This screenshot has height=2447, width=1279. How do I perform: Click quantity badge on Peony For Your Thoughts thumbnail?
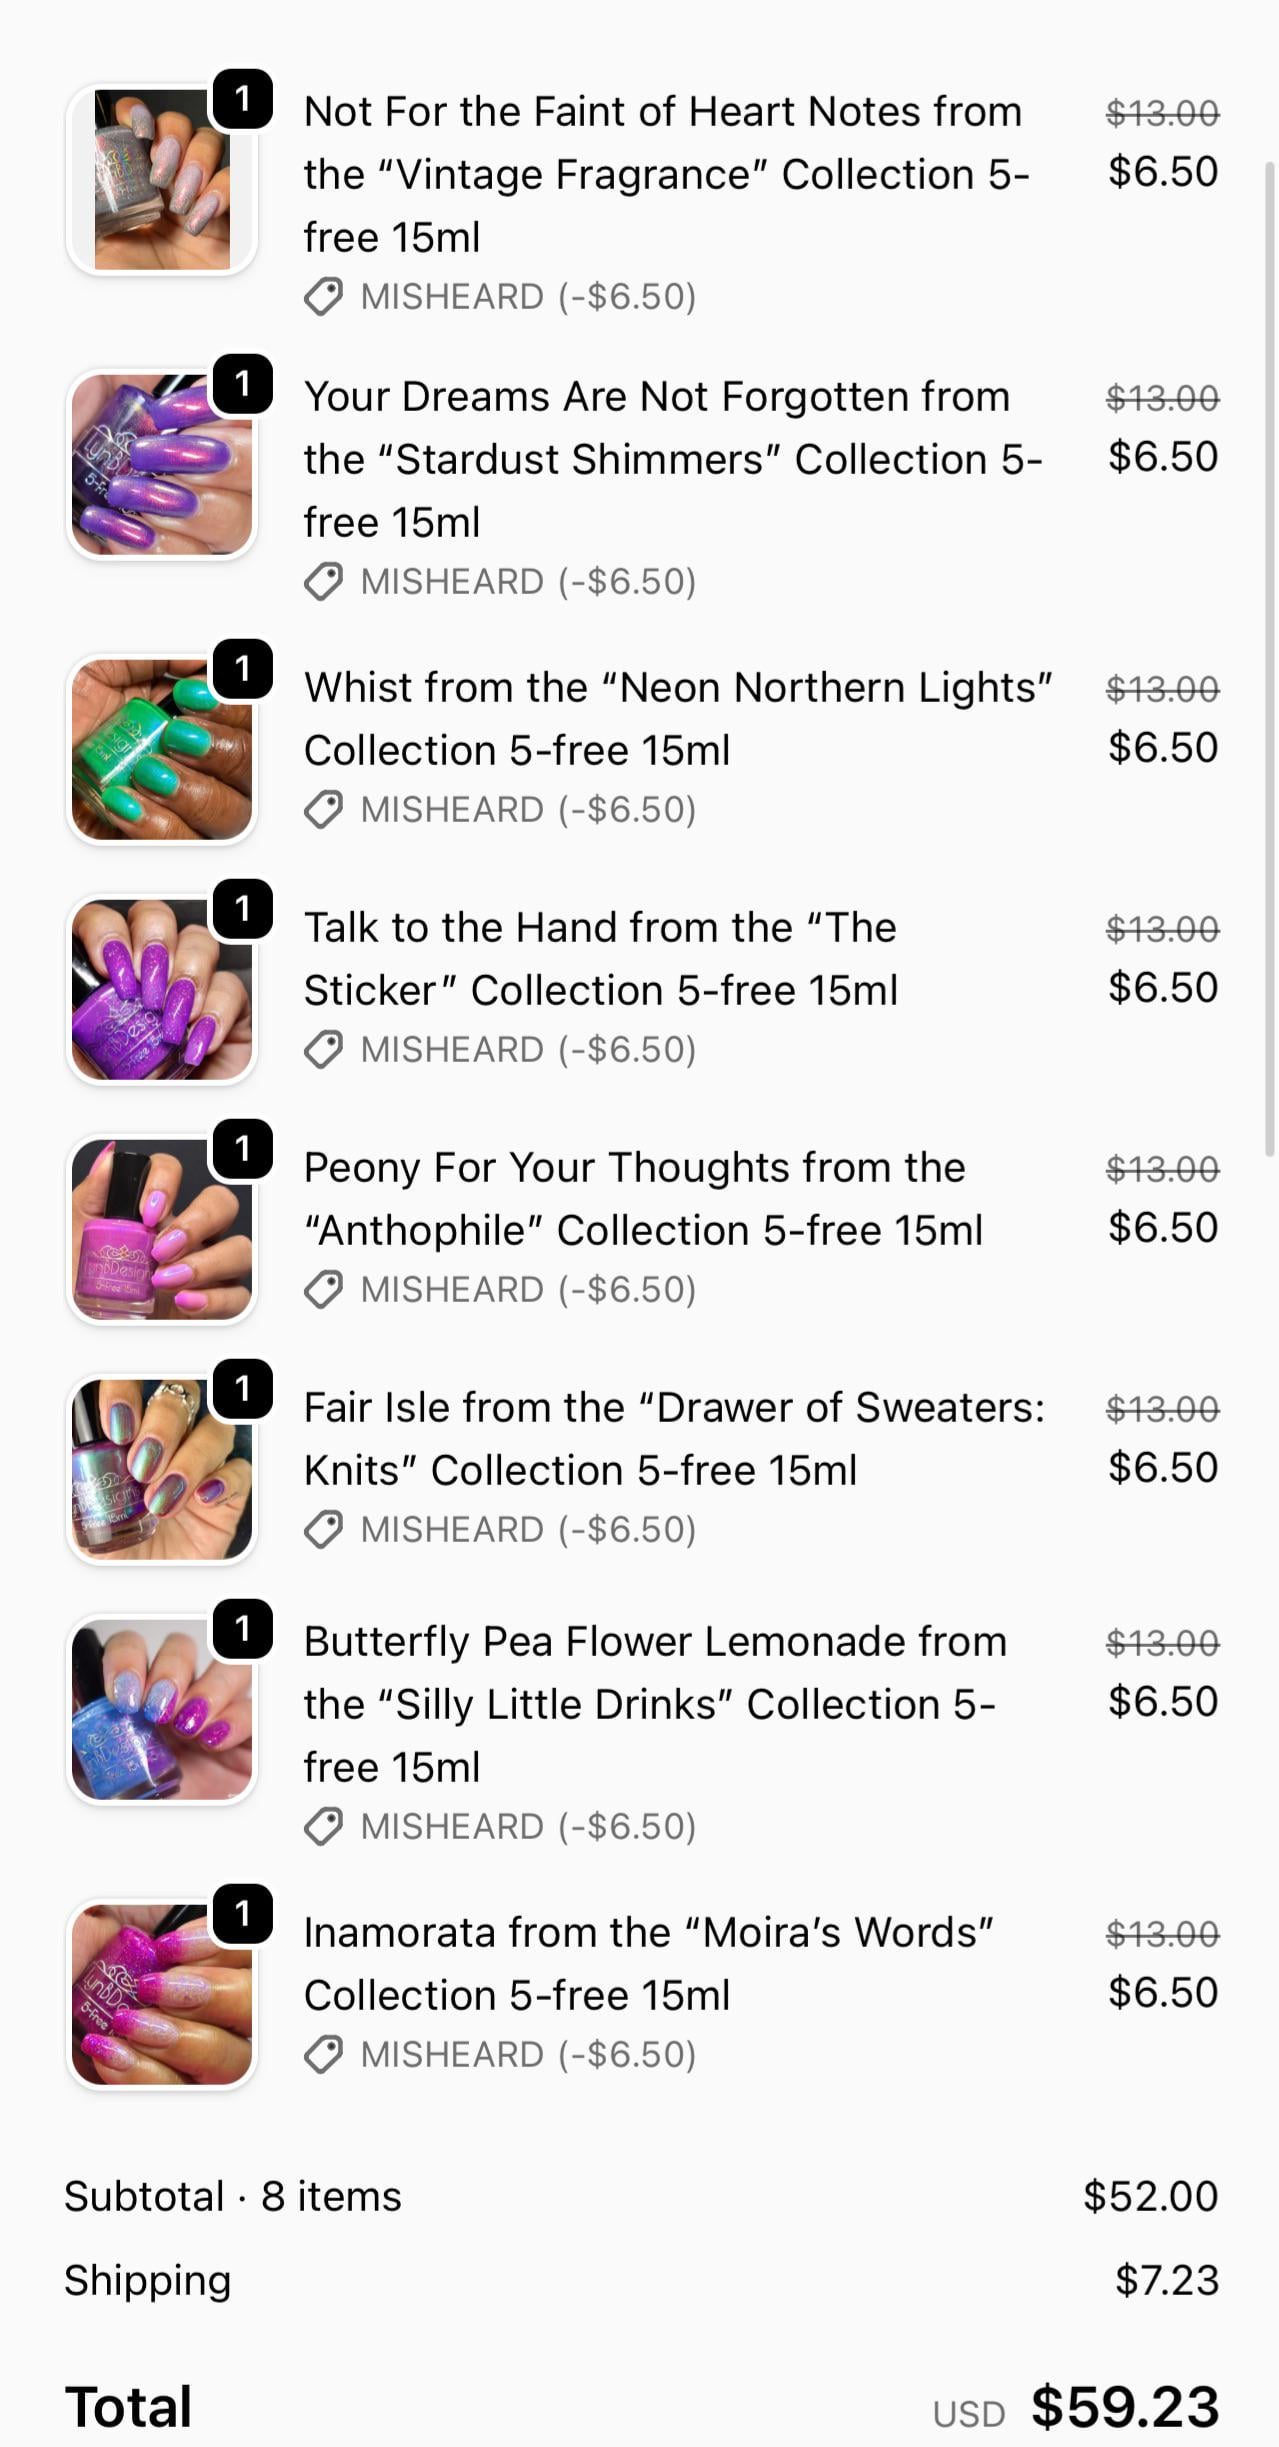tap(242, 1149)
